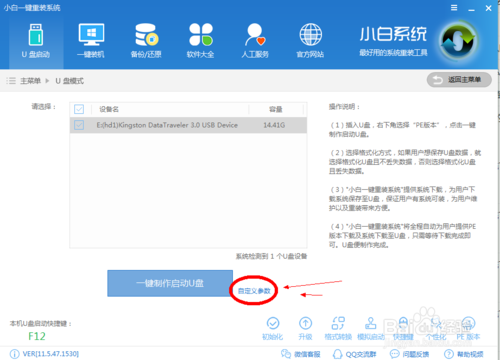
Task: Click 返回主菜单 button
Action: 459,80
